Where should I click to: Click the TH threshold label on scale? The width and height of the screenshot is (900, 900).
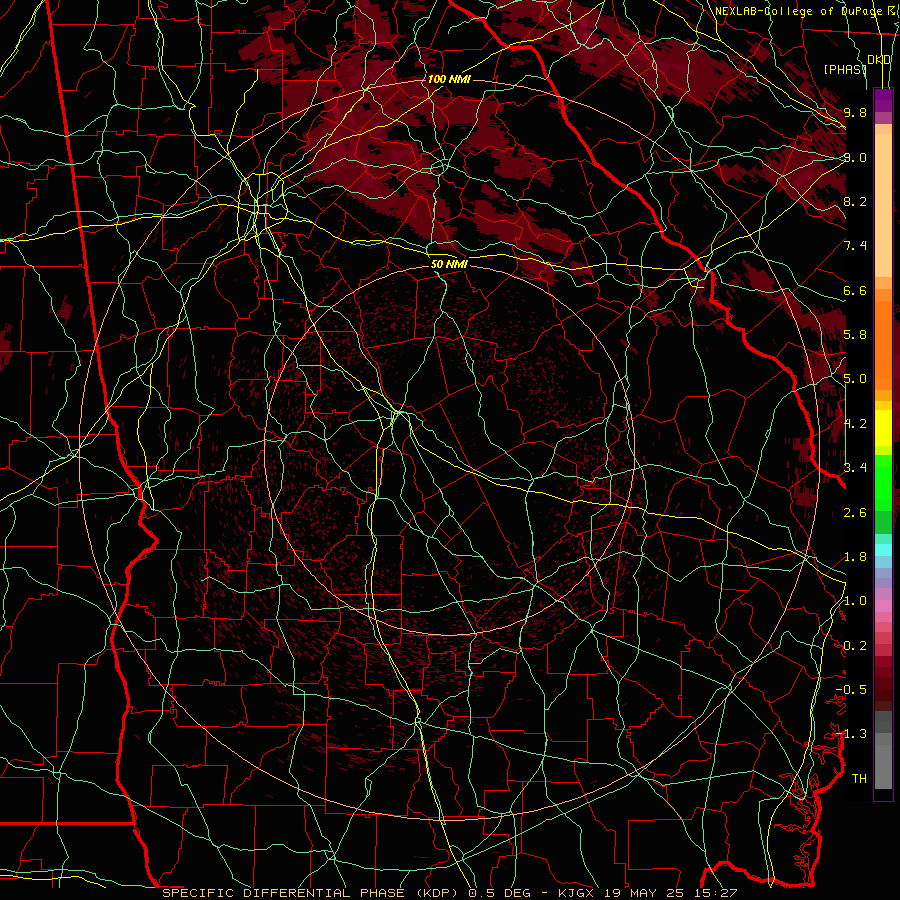point(859,779)
